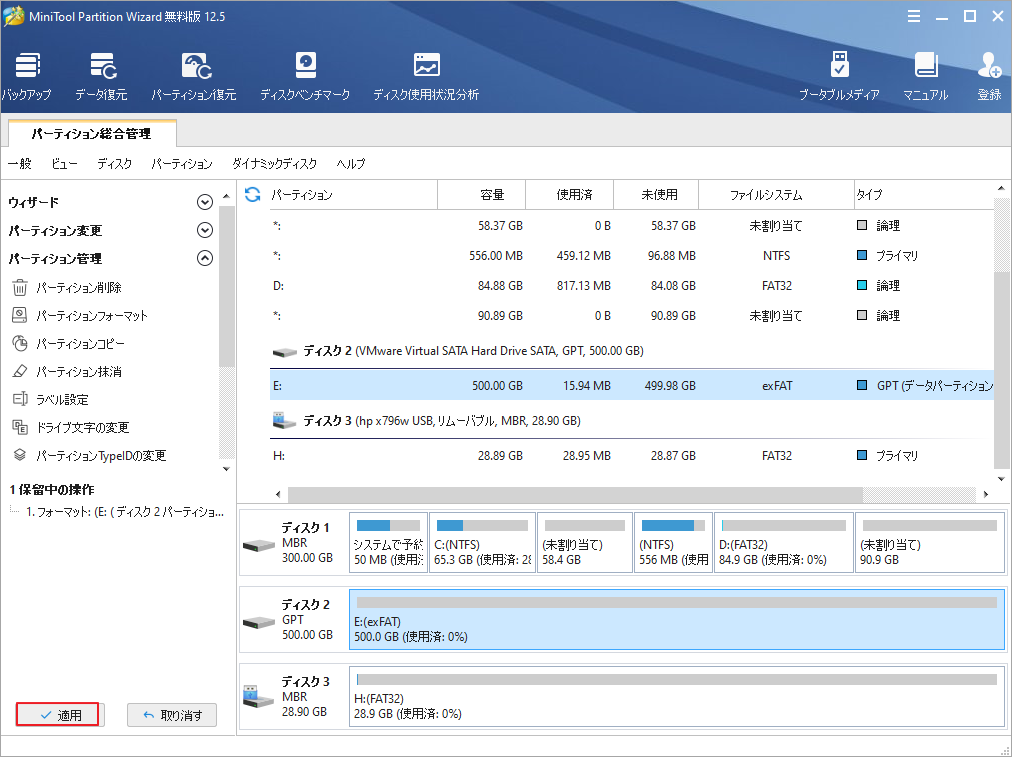The width and height of the screenshot is (1012, 757).
Task: Open the hamburger menu in title bar
Action: 914,17
